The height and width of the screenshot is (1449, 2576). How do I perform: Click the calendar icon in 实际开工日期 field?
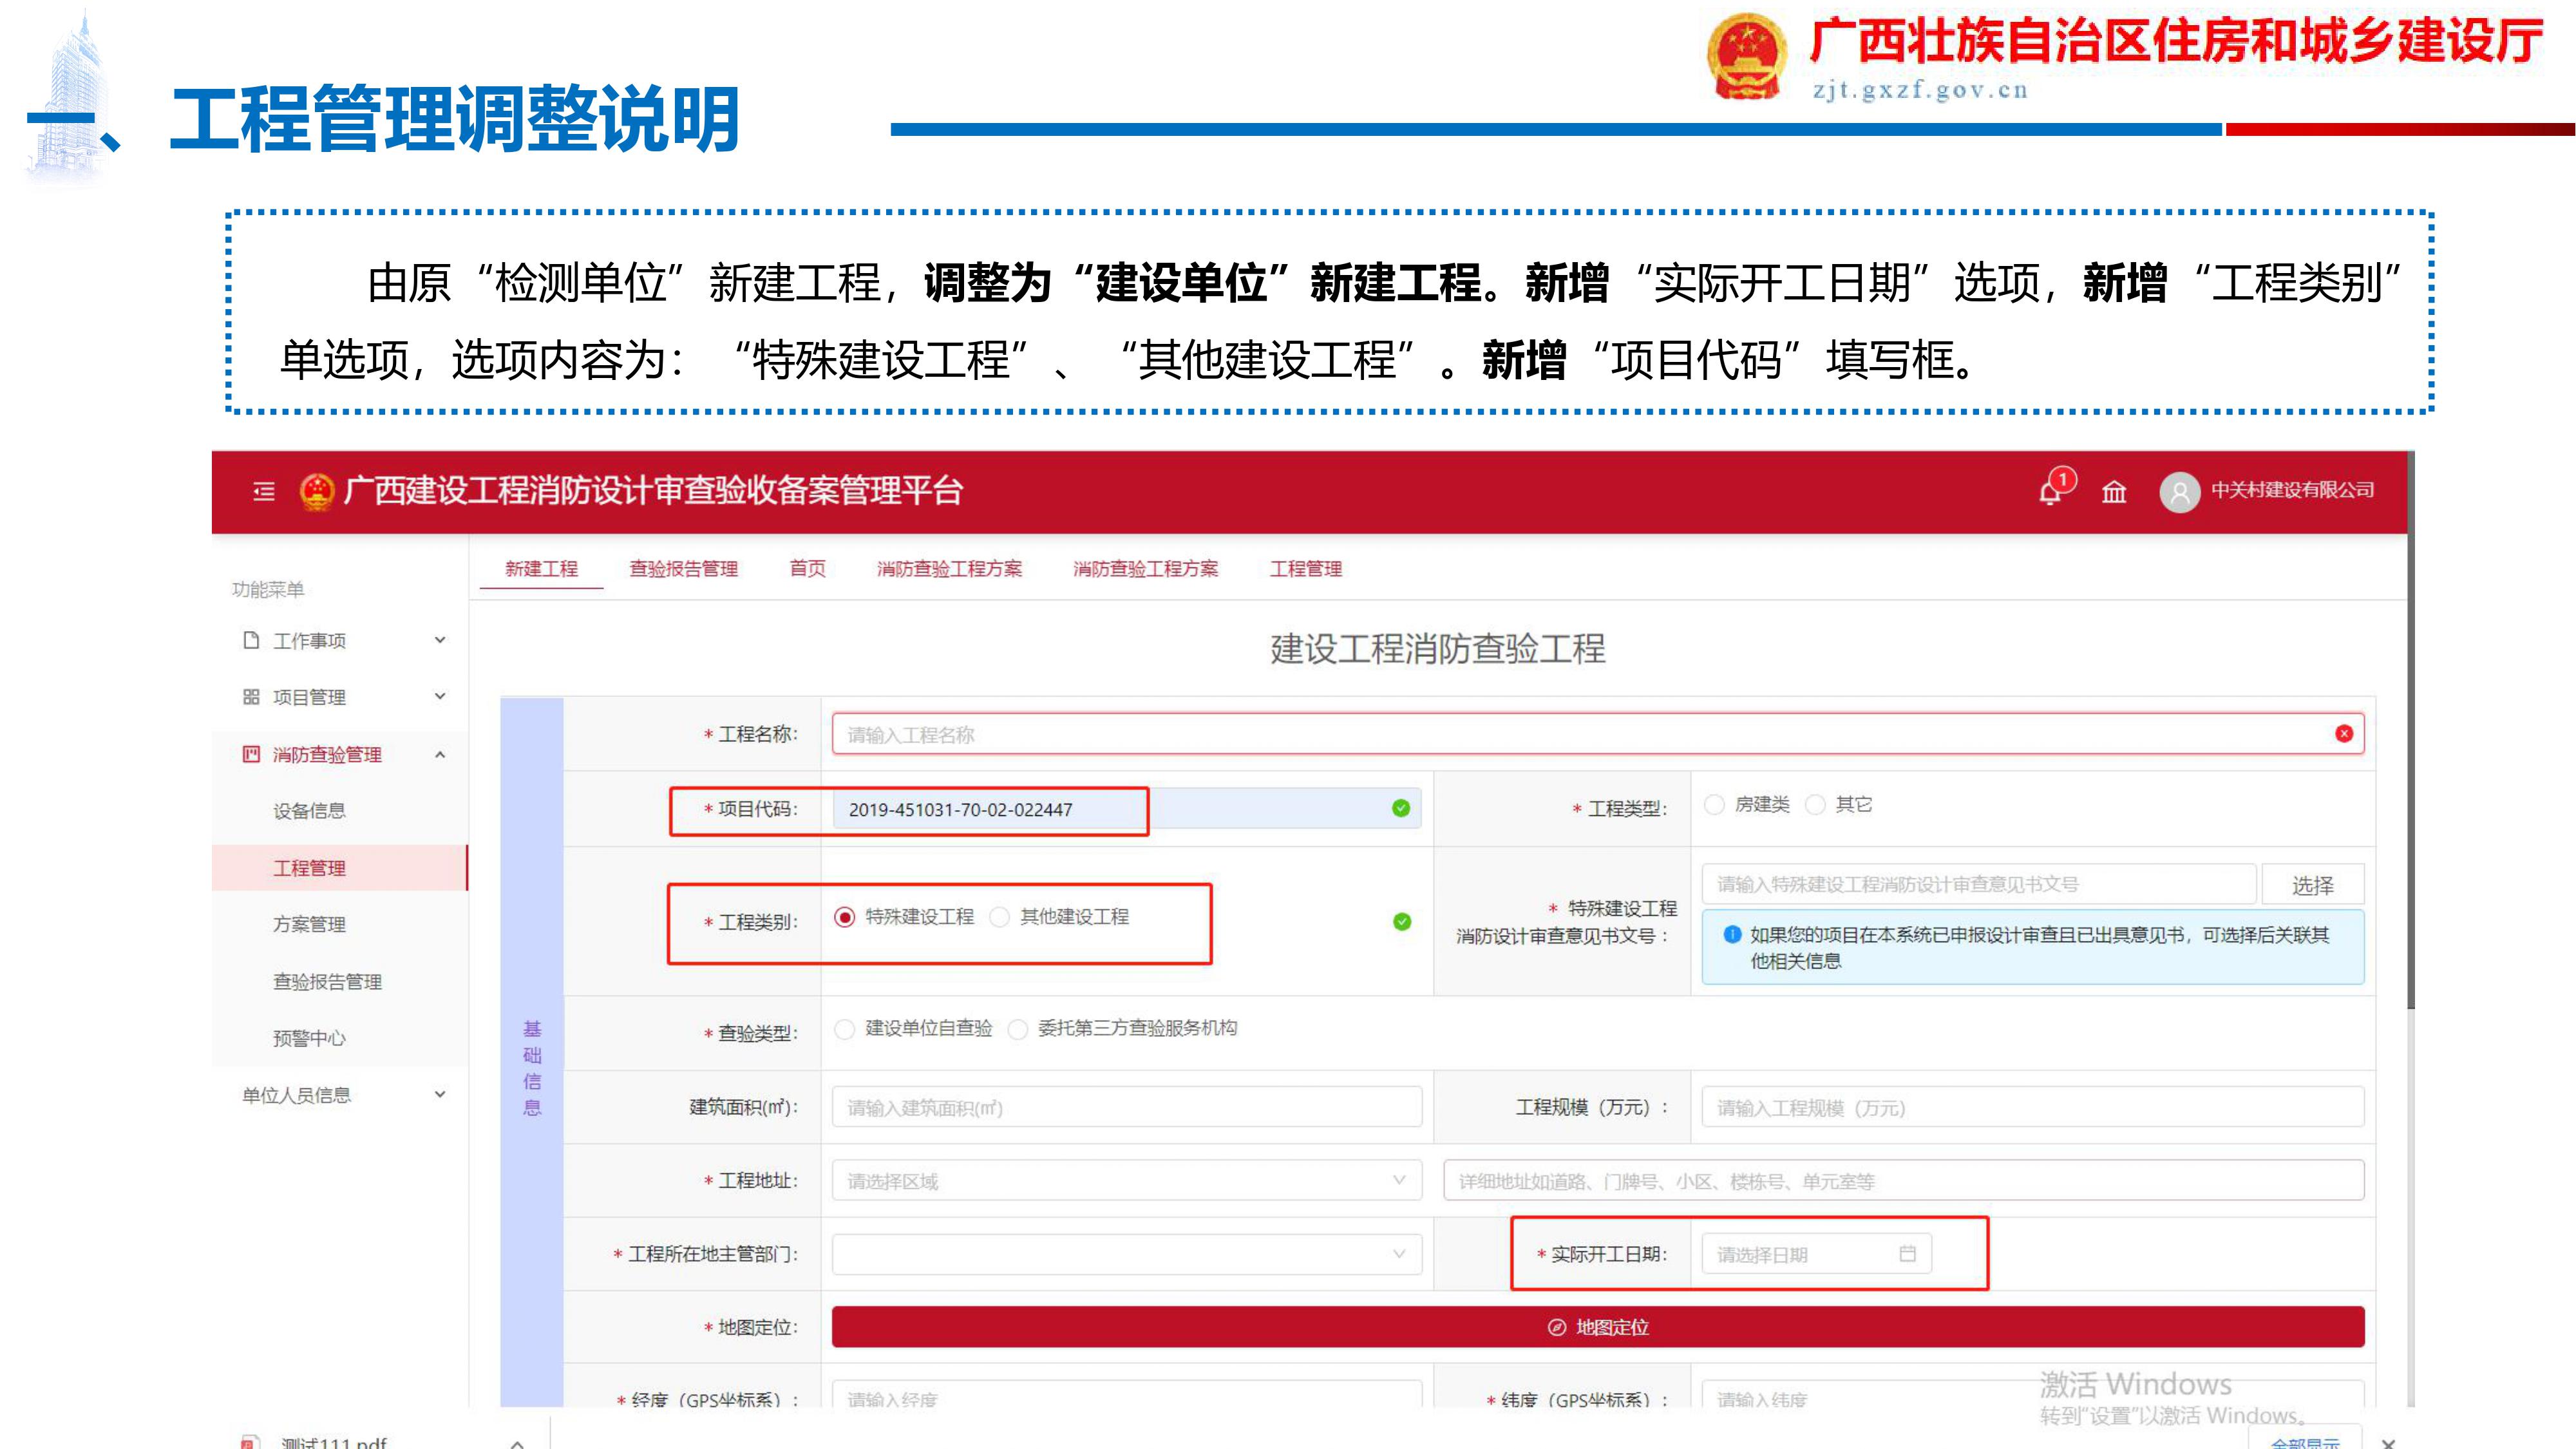pyautogui.click(x=1907, y=1254)
